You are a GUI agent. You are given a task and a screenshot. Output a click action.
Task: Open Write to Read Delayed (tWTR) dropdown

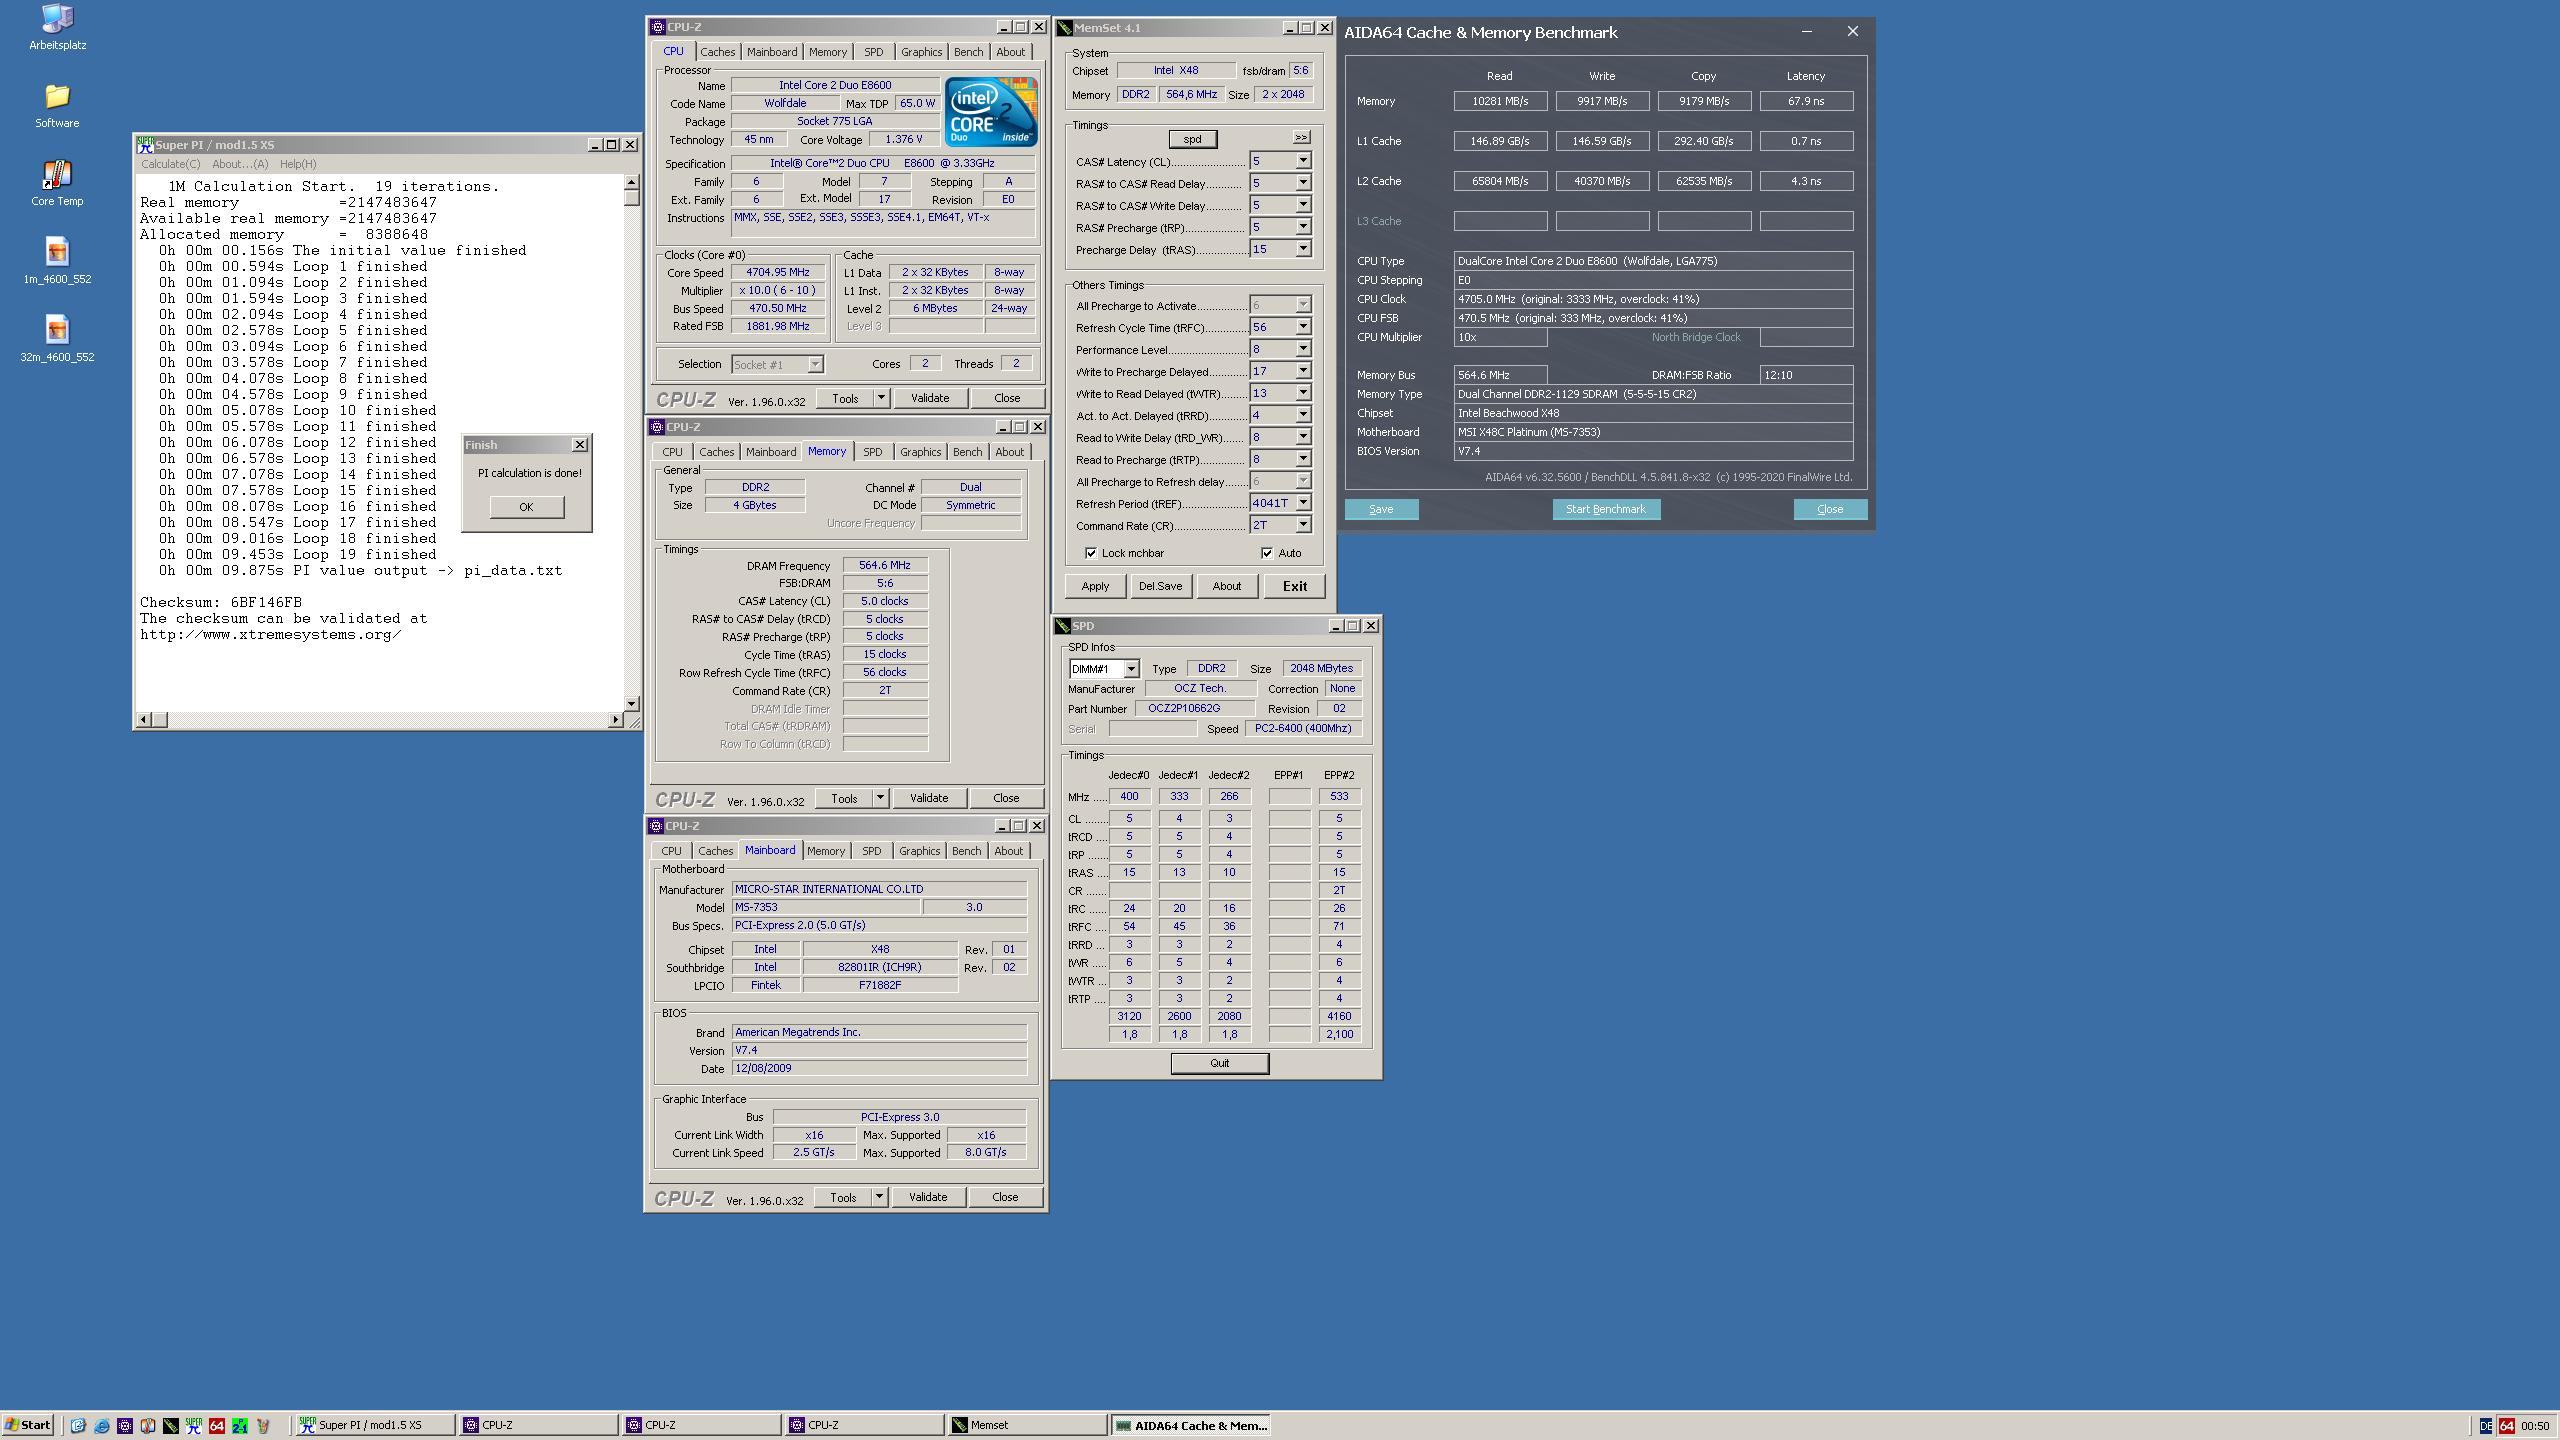[x=1303, y=393]
